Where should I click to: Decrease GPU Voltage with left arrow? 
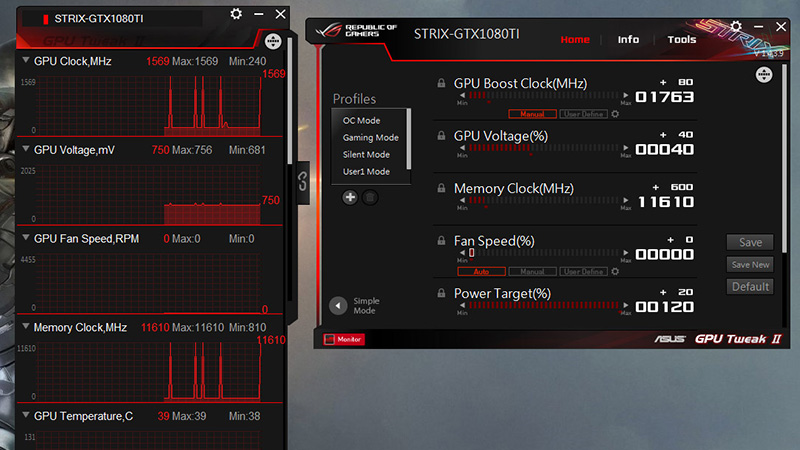click(462, 148)
